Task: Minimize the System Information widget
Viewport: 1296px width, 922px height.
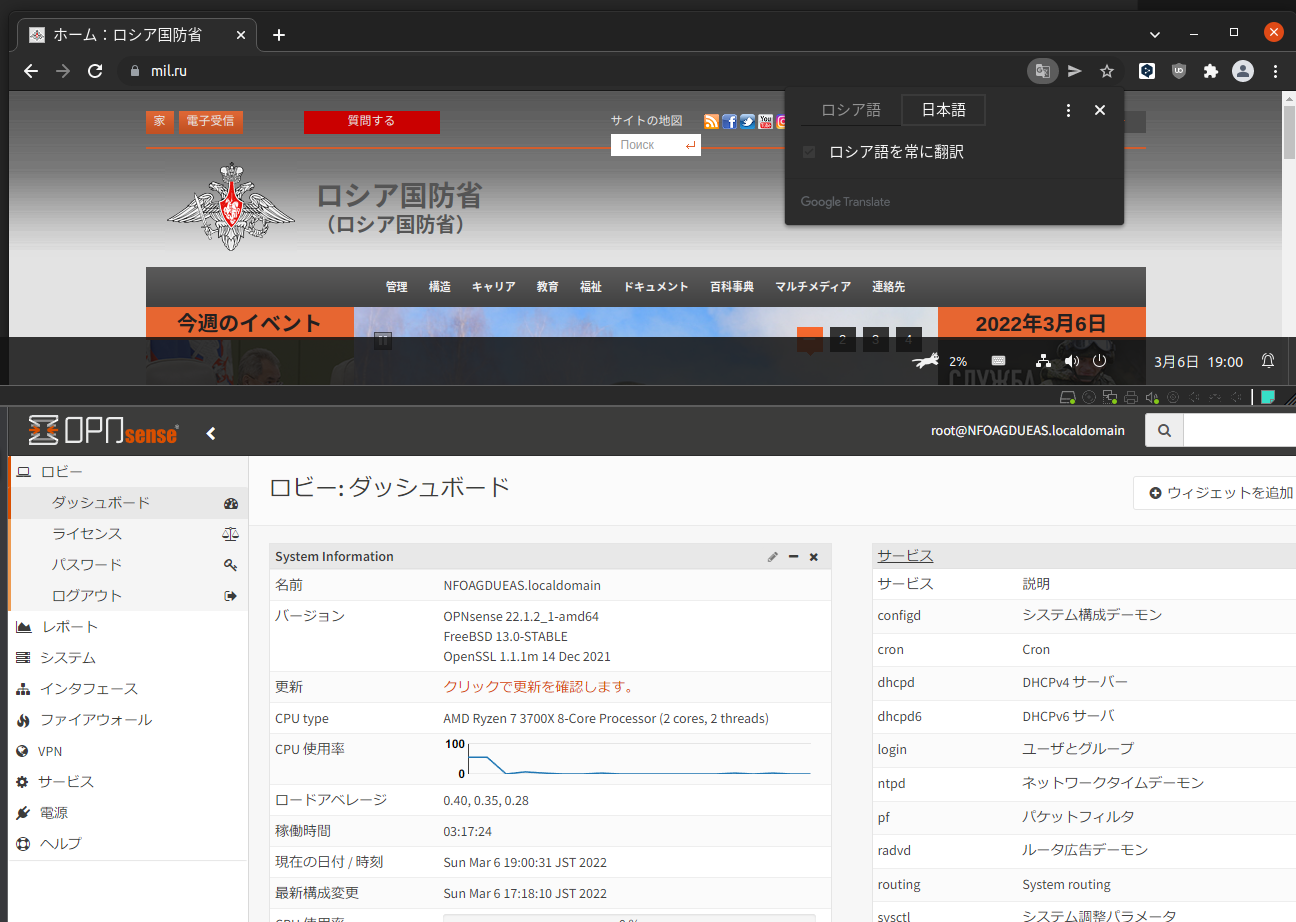Action: pyautogui.click(x=794, y=557)
